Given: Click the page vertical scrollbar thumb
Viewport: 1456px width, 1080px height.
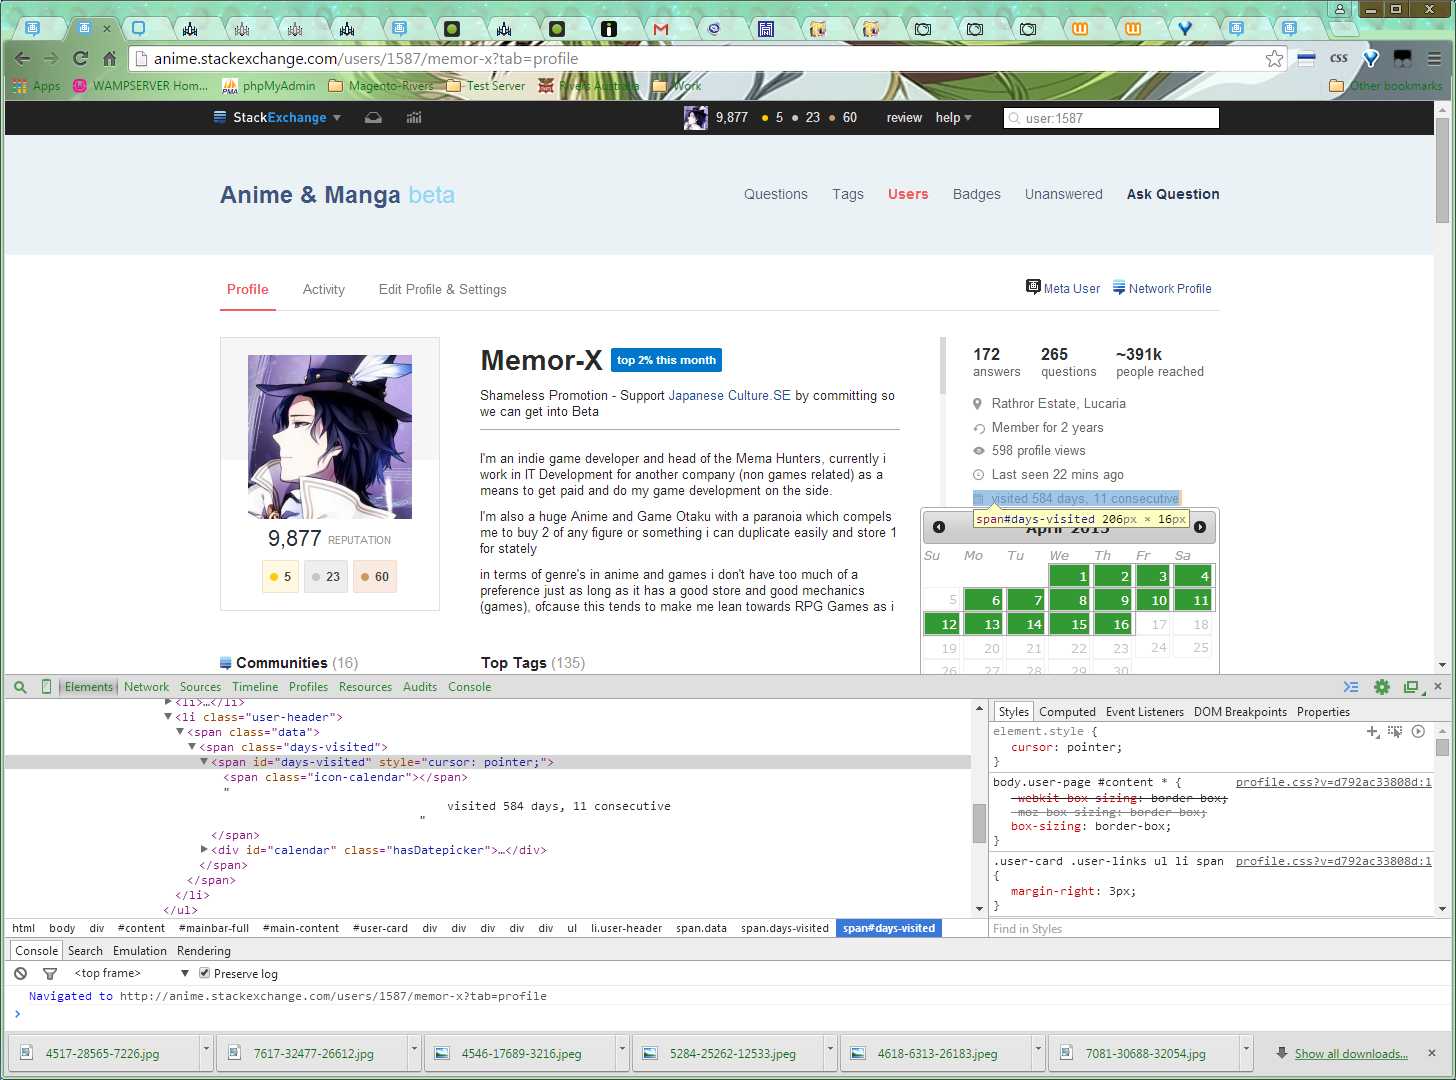Looking at the screenshot, I should click(x=1442, y=170).
